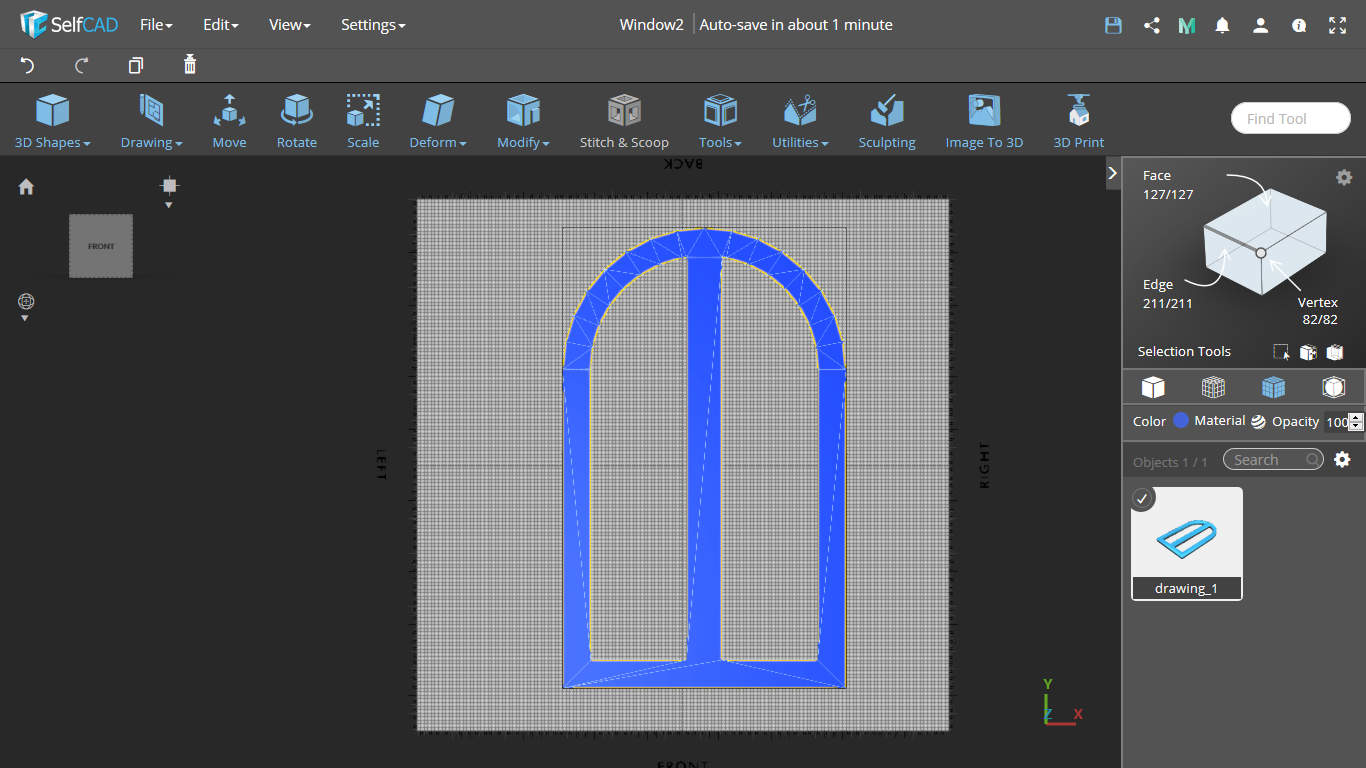1366x768 pixels.
Task: Open the Rotate tool
Action: tap(297, 121)
